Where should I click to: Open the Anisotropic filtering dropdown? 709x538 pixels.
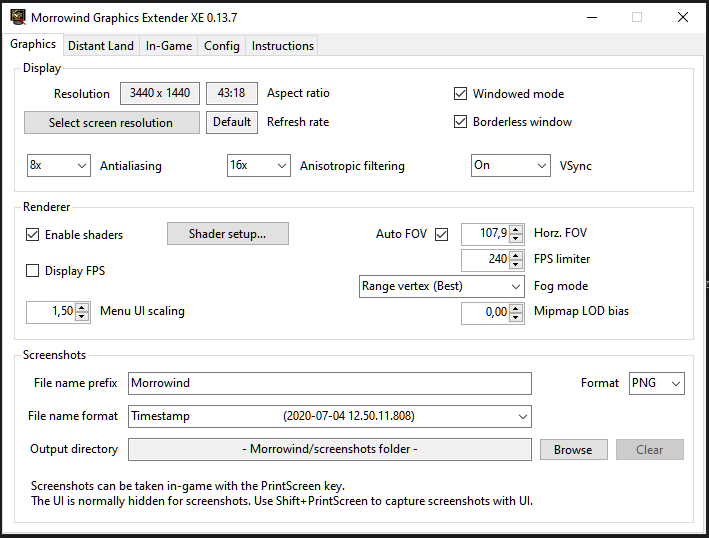(x=259, y=165)
